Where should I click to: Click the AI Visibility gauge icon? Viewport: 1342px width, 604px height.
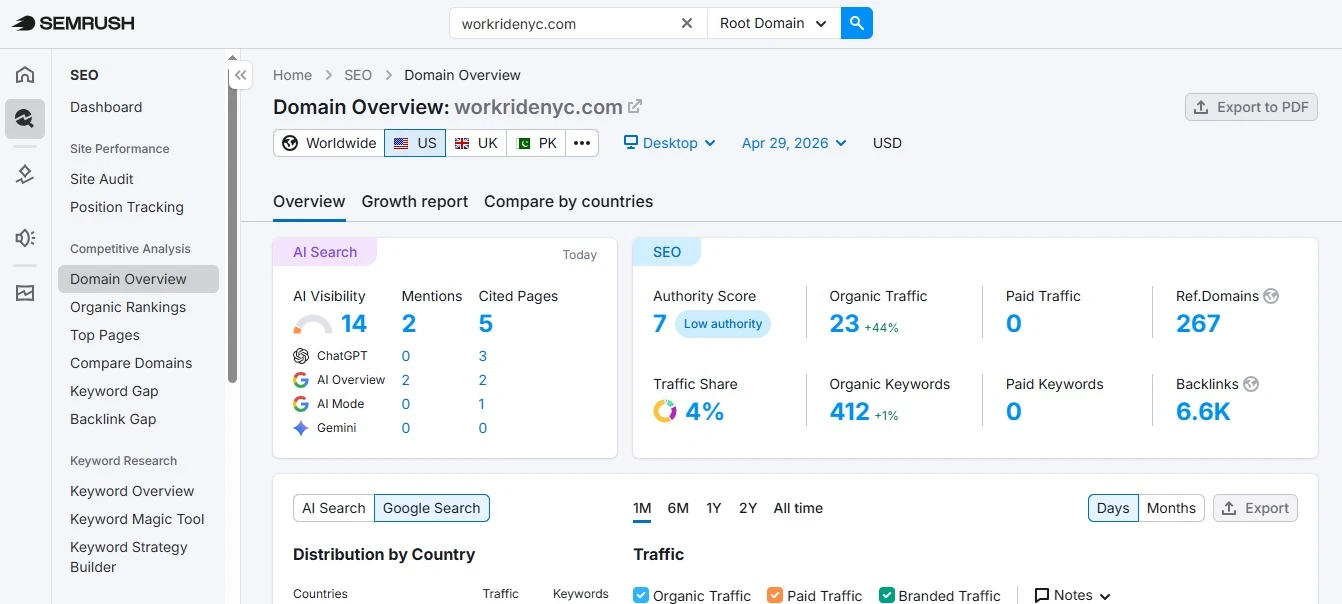(x=313, y=324)
